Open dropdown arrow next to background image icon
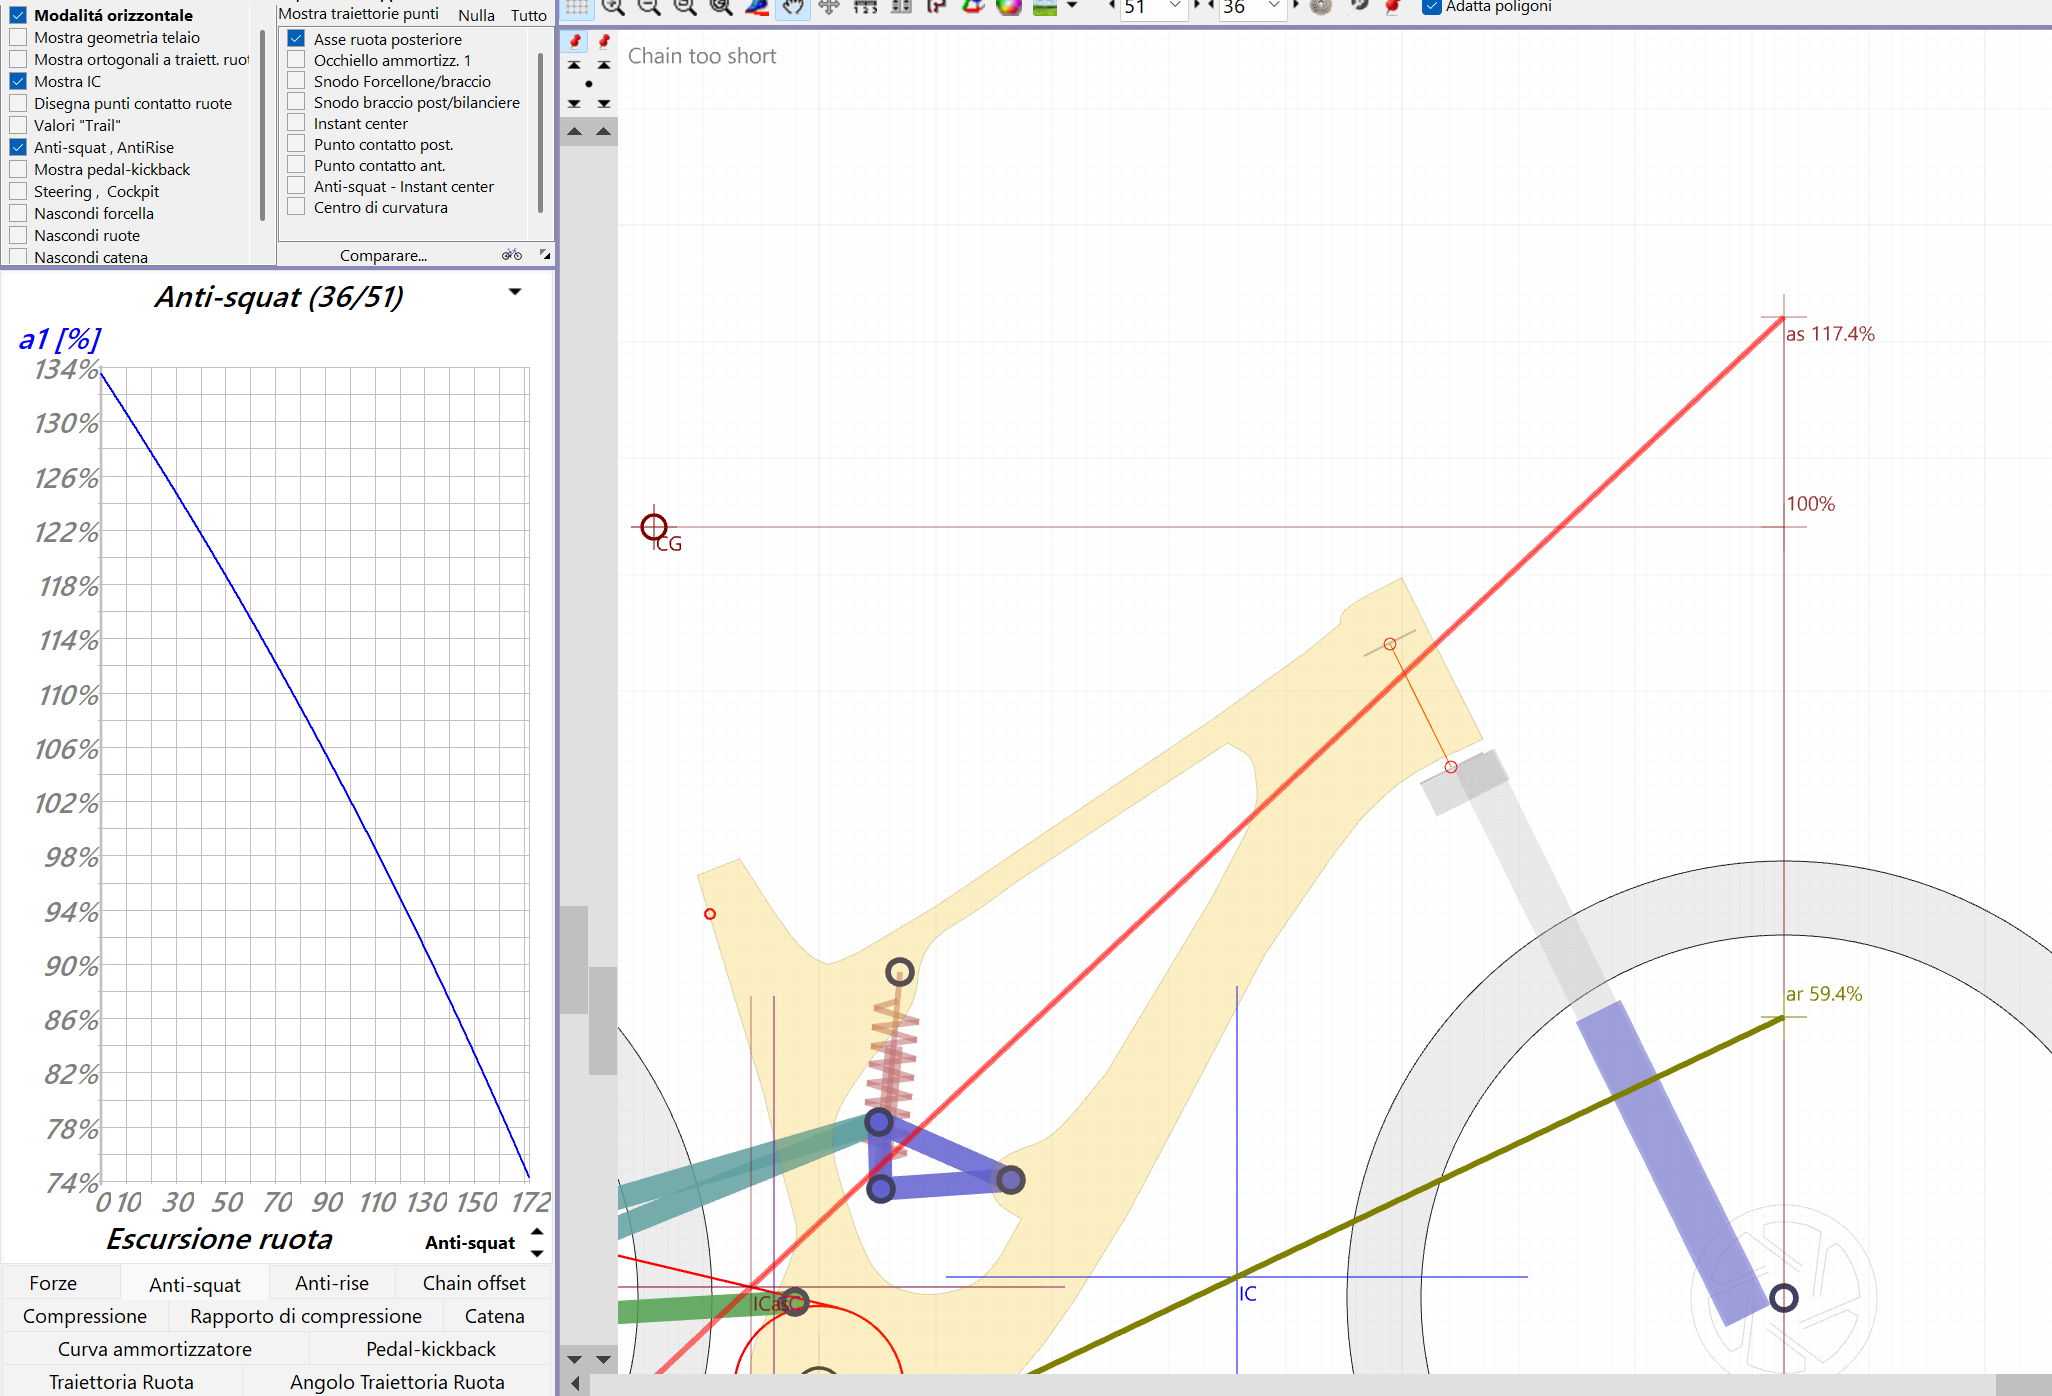This screenshot has width=2052, height=1396. (x=1072, y=7)
